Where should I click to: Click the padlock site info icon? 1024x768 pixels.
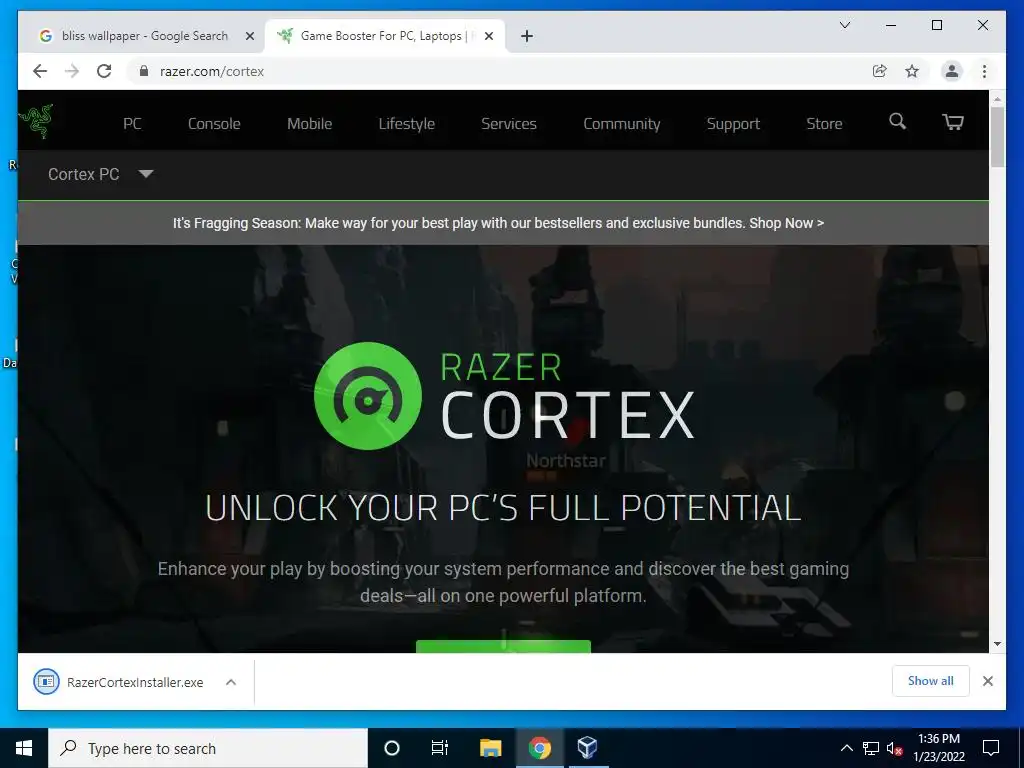(144, 71)
